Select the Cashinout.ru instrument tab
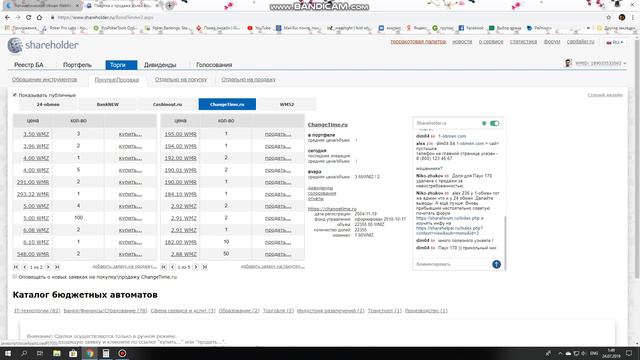Viewport: 640px width, 360px height. [167, 104]
